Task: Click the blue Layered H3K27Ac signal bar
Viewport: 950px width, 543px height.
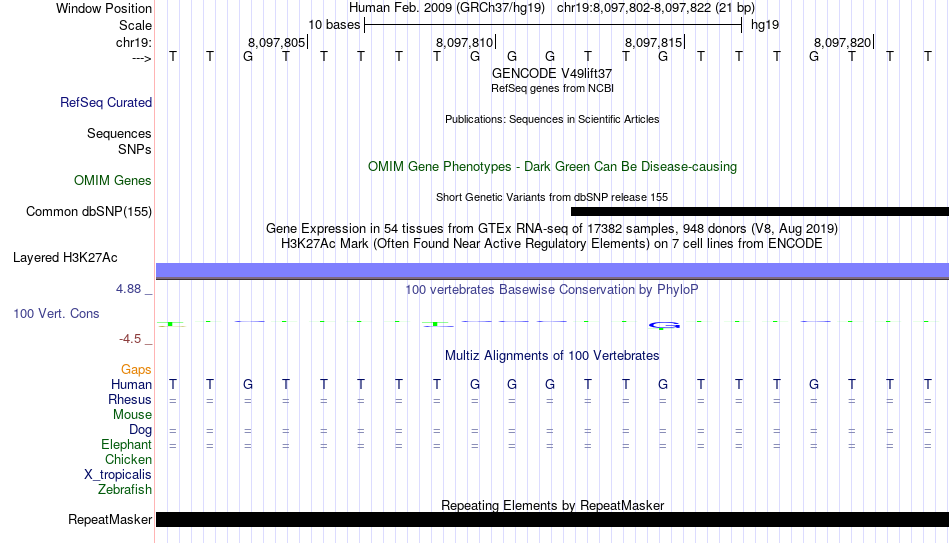Action: 552,271
